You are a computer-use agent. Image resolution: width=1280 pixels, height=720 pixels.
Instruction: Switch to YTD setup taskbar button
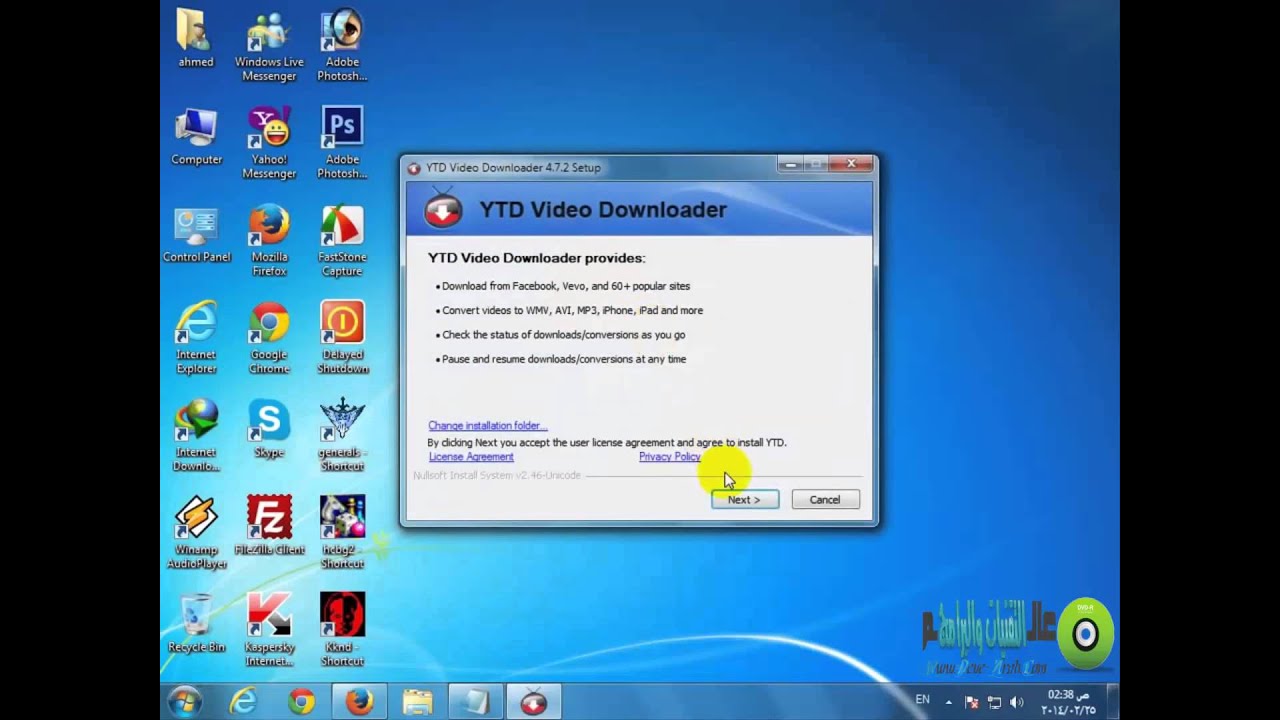pos(533,702)
